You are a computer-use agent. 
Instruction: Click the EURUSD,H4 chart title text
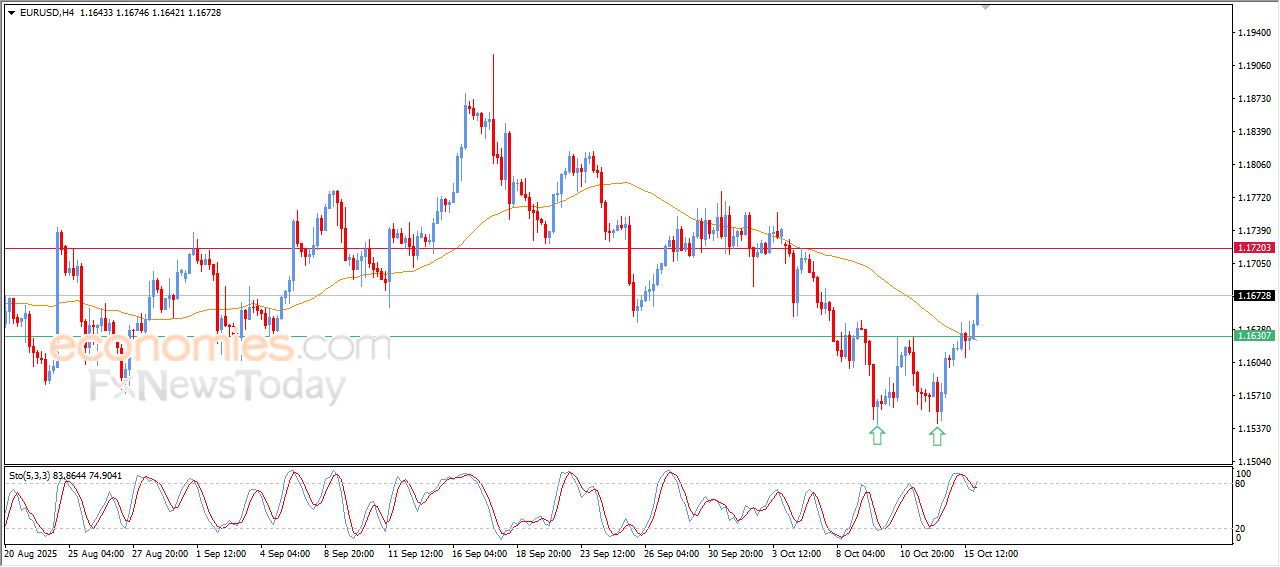(47, 12)
